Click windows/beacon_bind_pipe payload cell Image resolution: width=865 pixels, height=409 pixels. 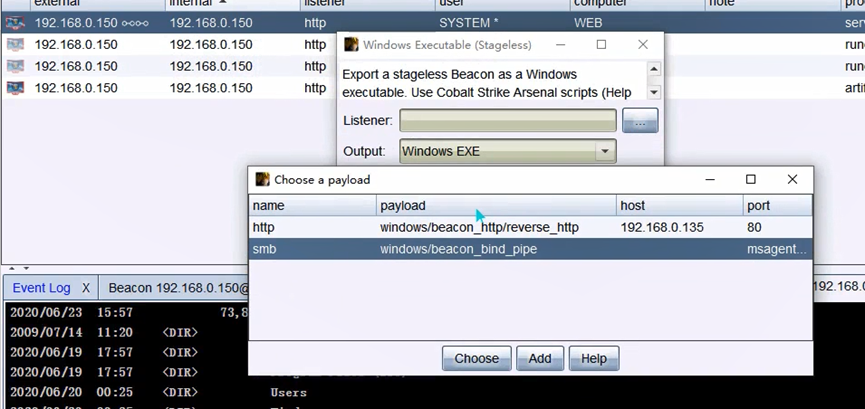pos(458,249)
